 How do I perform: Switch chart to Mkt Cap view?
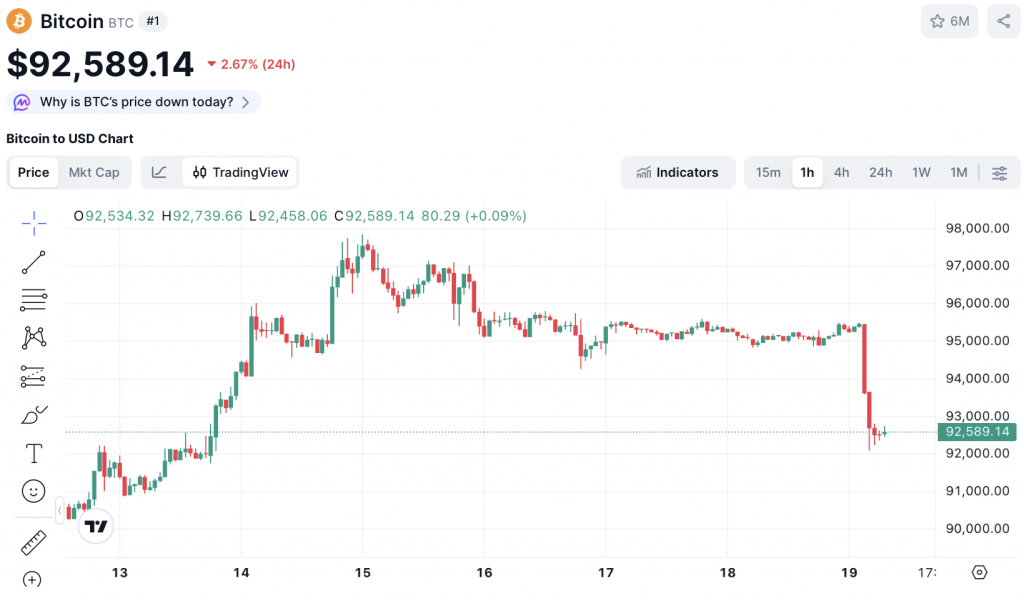pyautogui.click(x=94, y=172)
